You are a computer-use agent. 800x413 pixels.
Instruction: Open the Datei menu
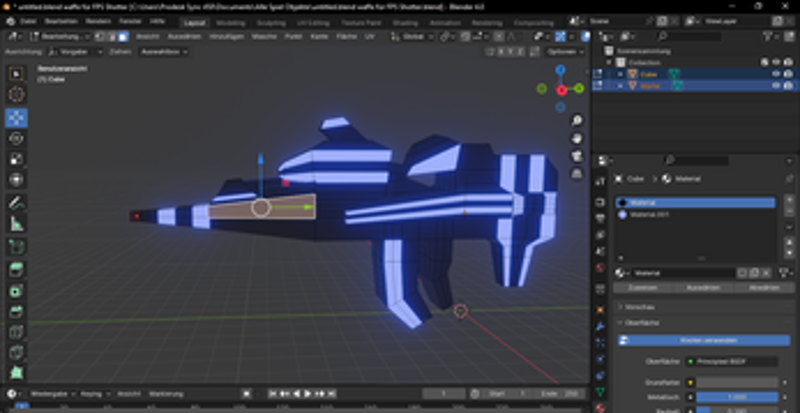pyautogui.click(x=28, y=22)
